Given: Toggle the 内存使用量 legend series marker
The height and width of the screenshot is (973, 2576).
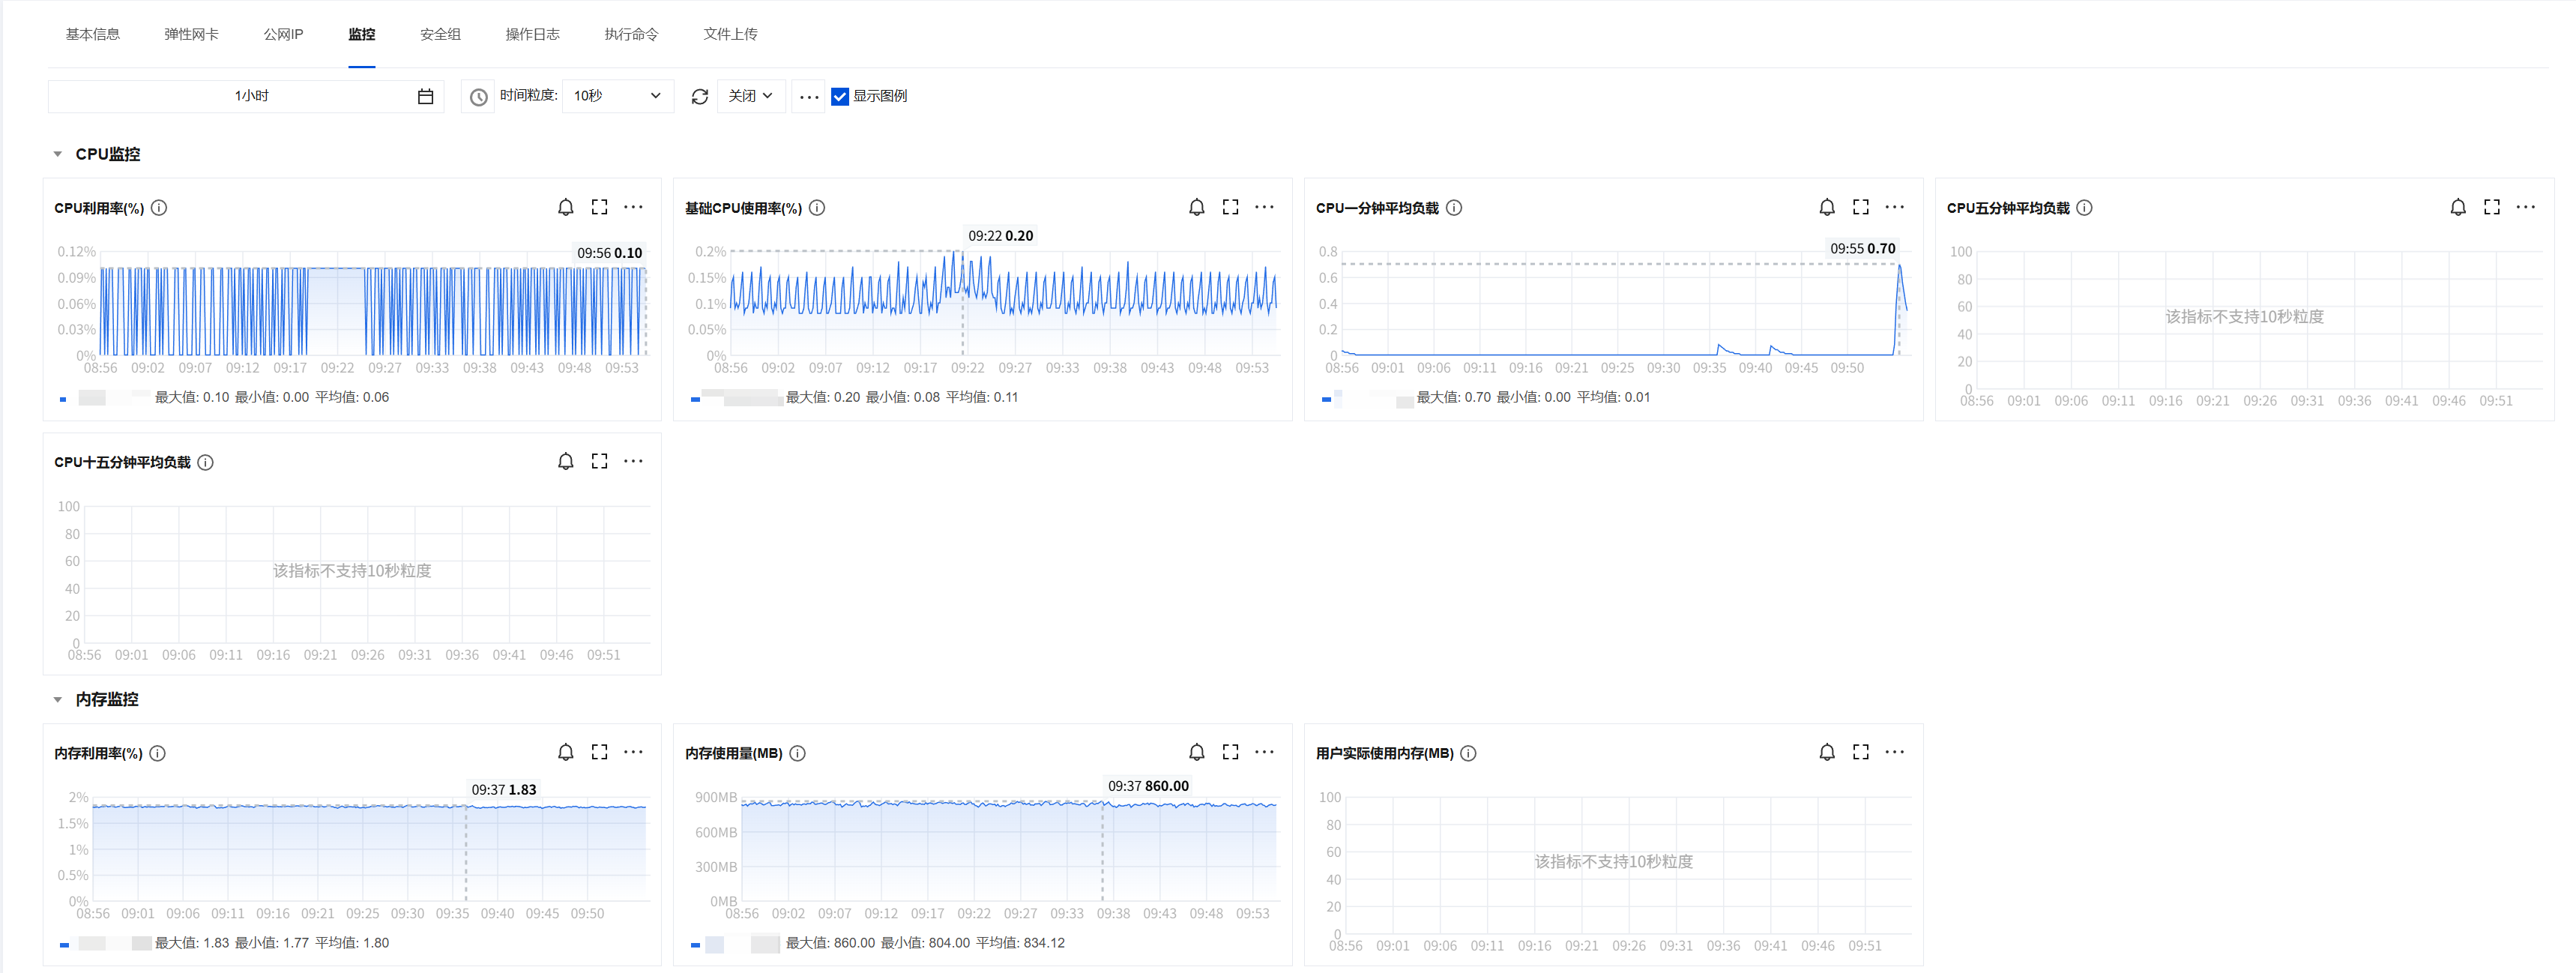Looking at the screenshot, I should (695, 944).
